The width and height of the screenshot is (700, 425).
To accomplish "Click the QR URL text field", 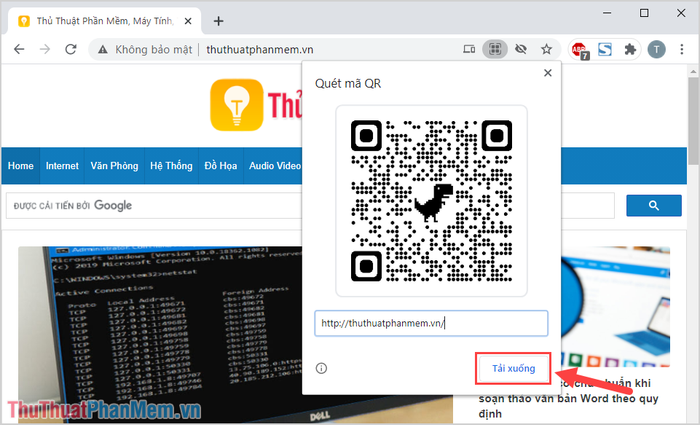I will point(431,323).
